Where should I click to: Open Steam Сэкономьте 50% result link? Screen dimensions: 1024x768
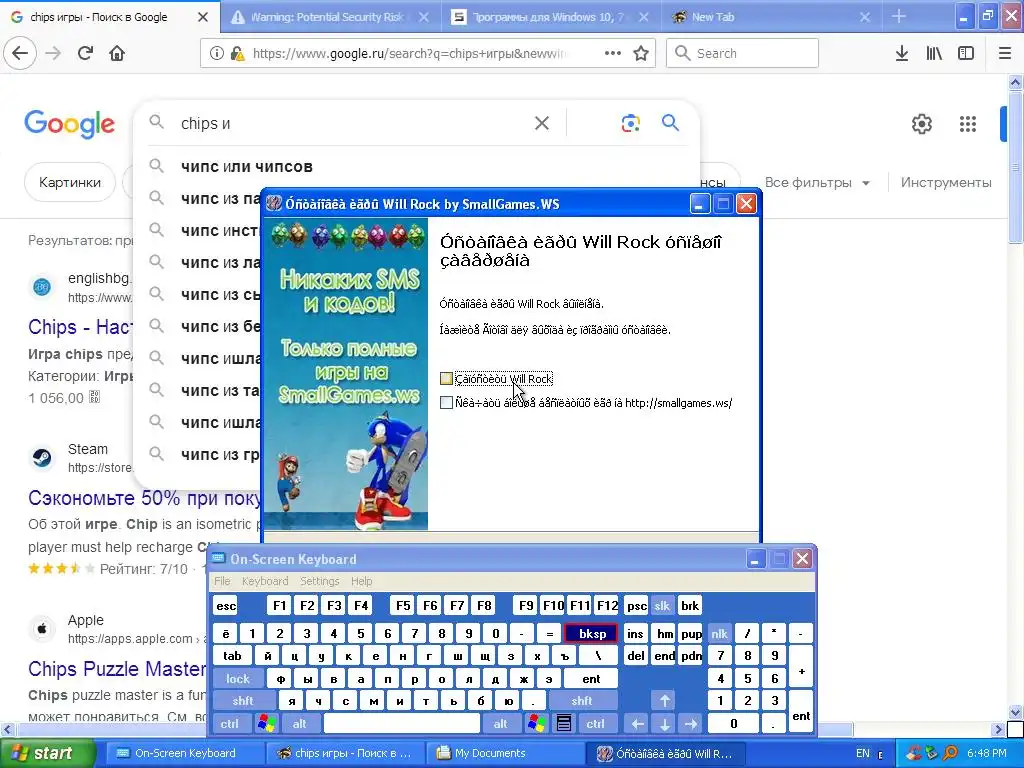point(145,498)
